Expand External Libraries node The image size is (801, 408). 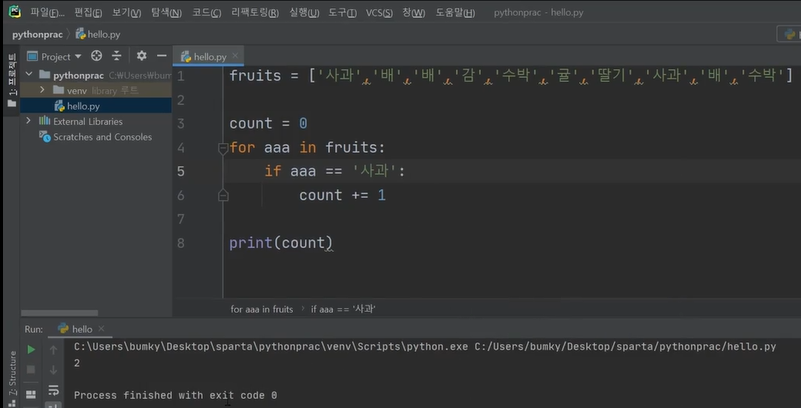pyautogui.click(x=29, y=121)
